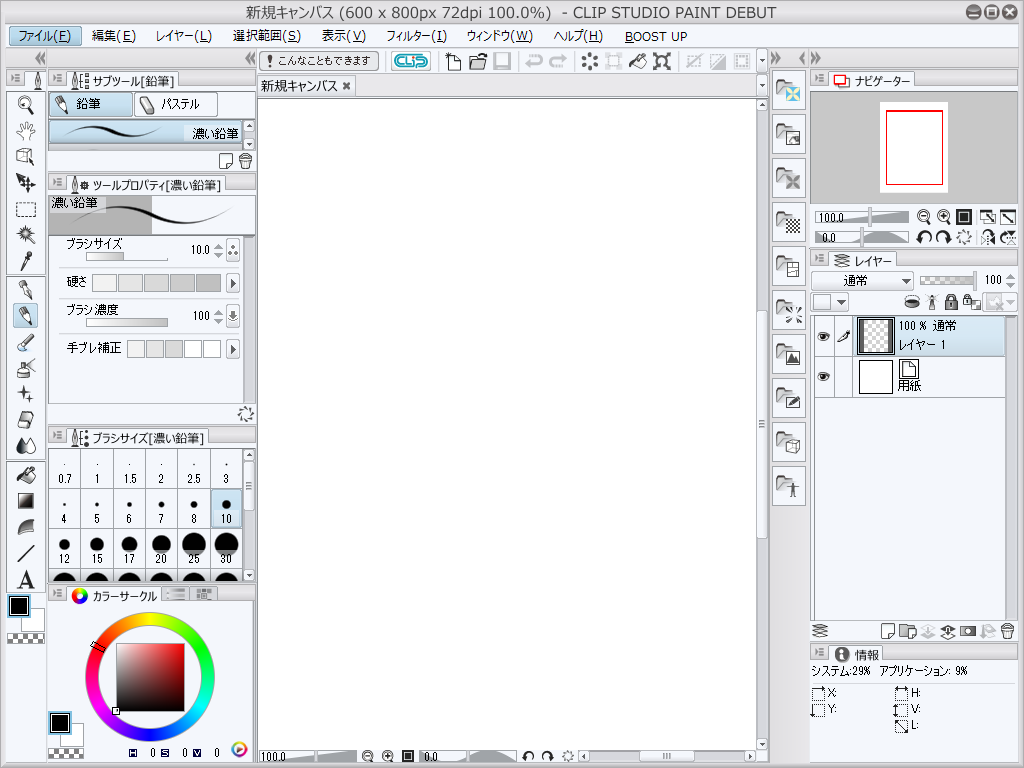Click the CLIP button in the toolbar
Image resolution: width=1024 pixels, height=768 pixels.
(410, 60)
